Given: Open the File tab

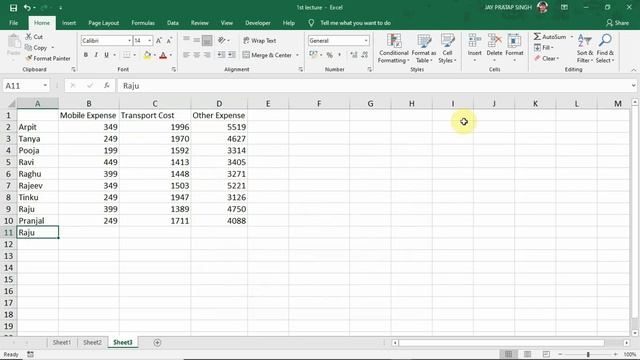Looking at the screenshot, I should point(13,23).
